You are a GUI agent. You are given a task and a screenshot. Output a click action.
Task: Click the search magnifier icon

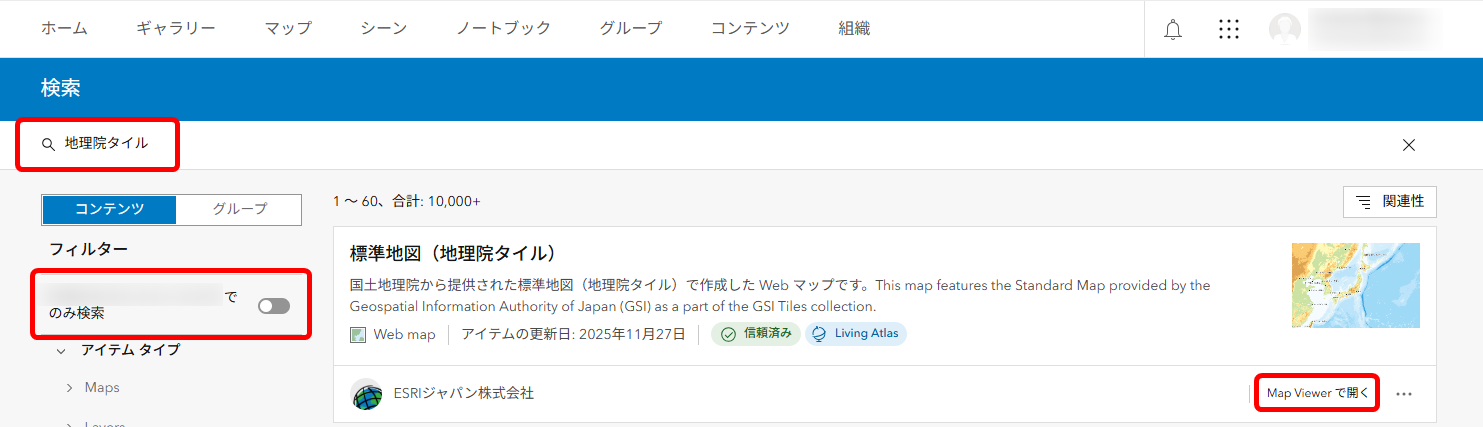[48, 145]
